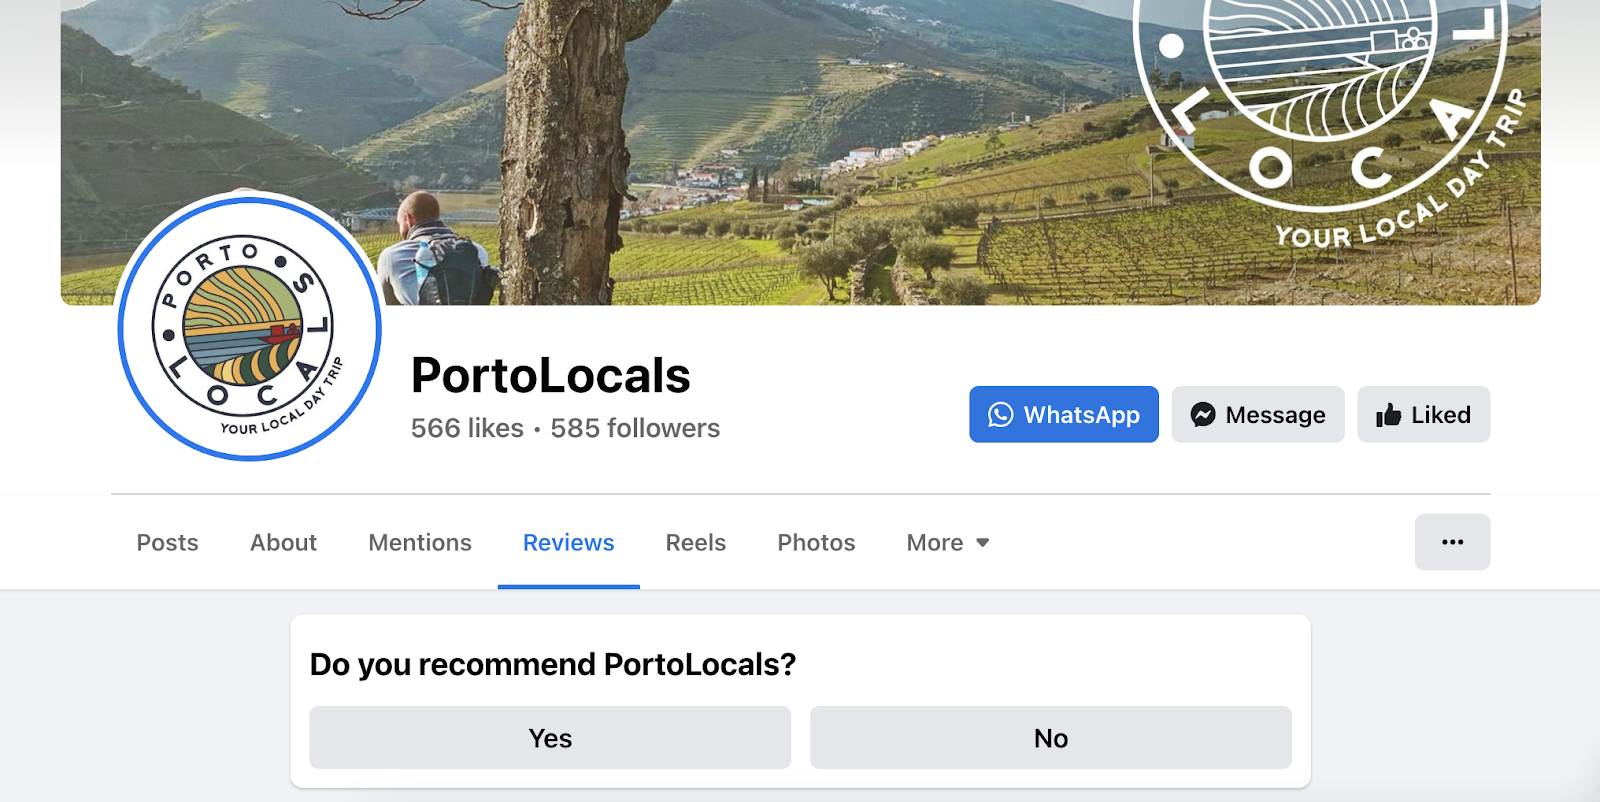The height and width of the screenshot is (802, 1600).
Task: Click the Messenger icon on Message button
Action: [1203, 415]
